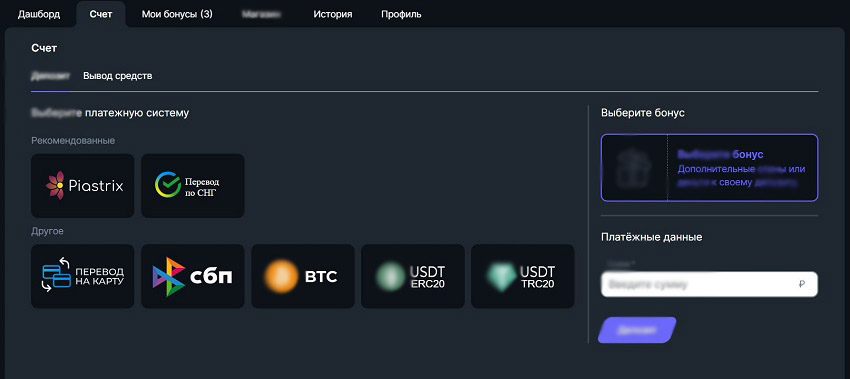The image size is (850, 379).
Task: Choose the СБП payment method
Action: (x=192, y=276)
